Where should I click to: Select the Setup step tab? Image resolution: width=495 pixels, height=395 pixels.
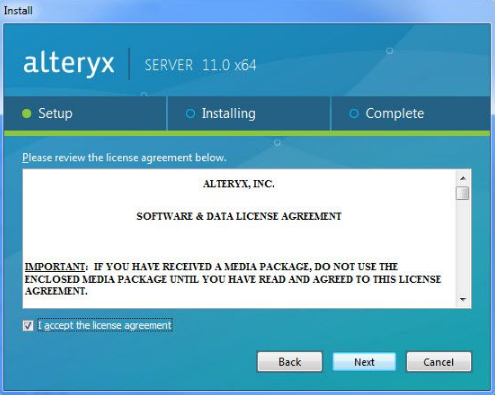(85, 114)
